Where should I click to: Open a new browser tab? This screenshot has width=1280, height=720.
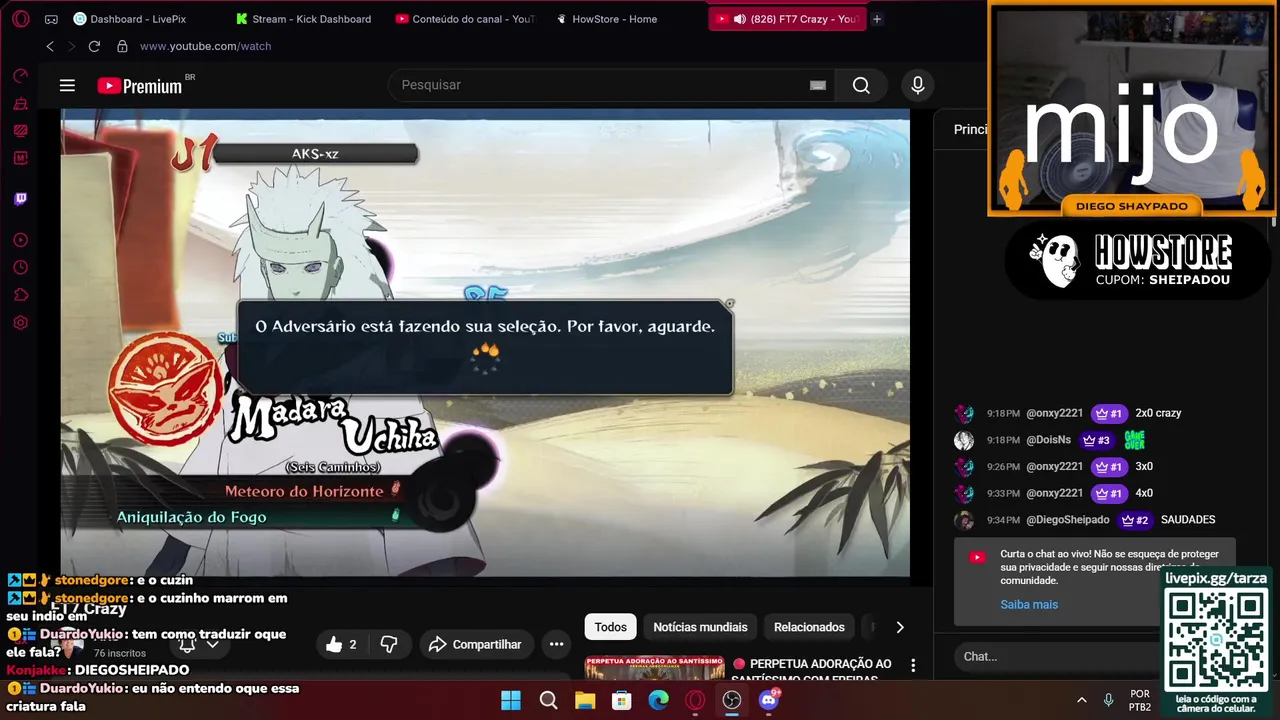(x=877, y=19)
